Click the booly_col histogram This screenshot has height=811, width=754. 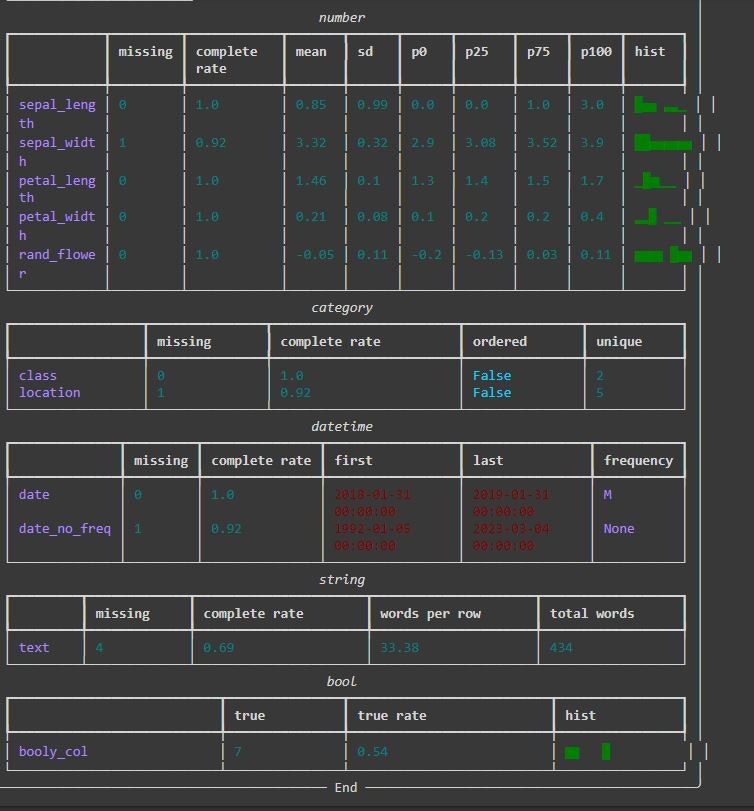(x=587, y=752)
